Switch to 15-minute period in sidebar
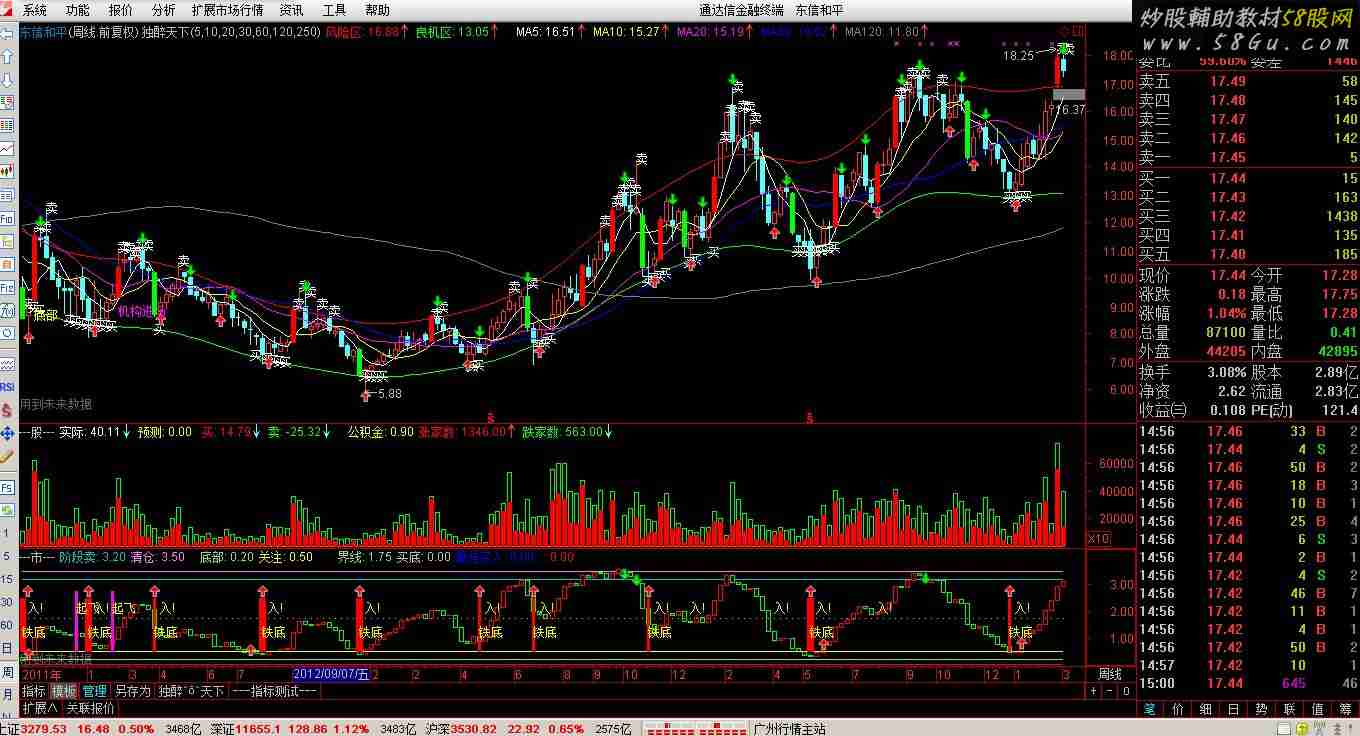 coord(7,579)
